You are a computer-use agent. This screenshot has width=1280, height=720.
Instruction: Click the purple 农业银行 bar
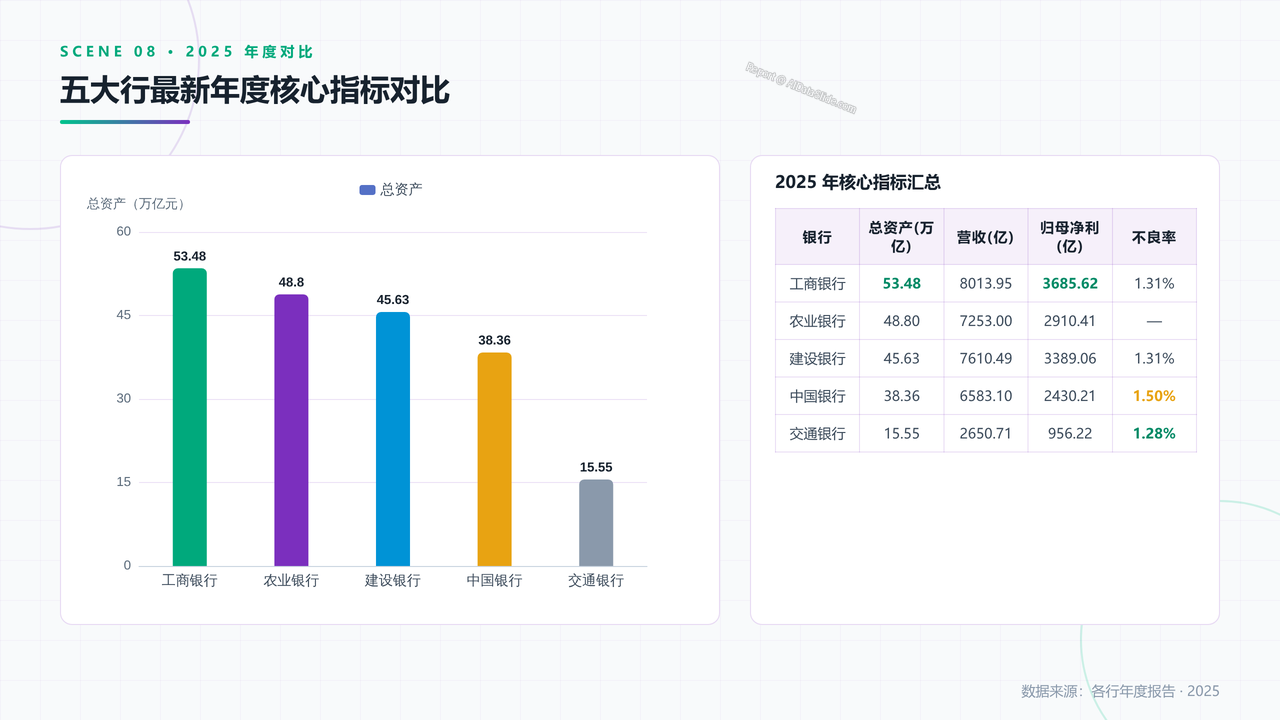[291, 430]
